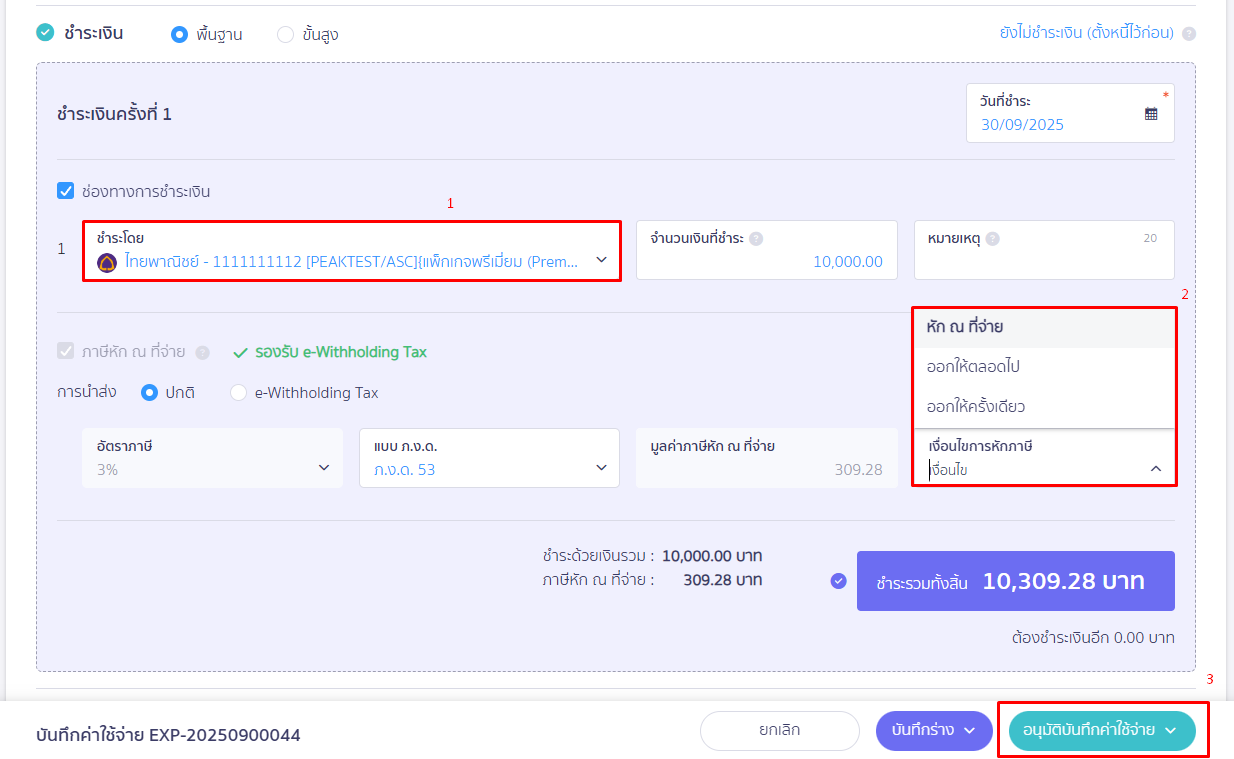Select the พื้นฐาน radio option
1234x759 pixels.
point(180,35)
